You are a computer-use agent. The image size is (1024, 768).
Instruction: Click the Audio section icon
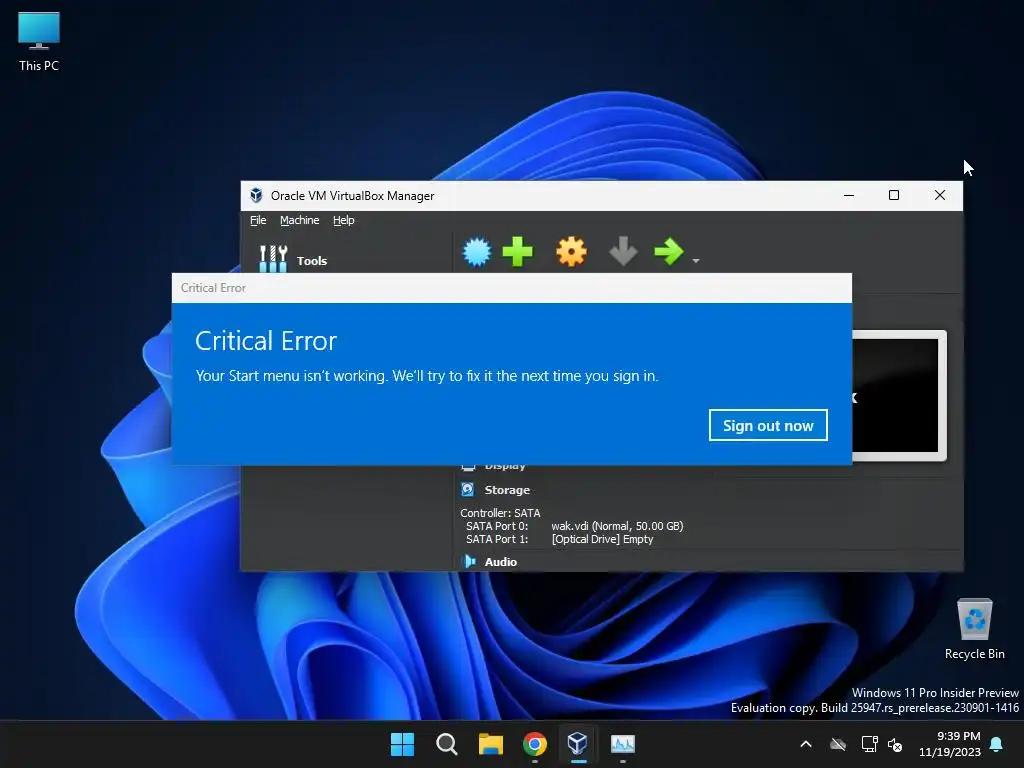point(469,562)
